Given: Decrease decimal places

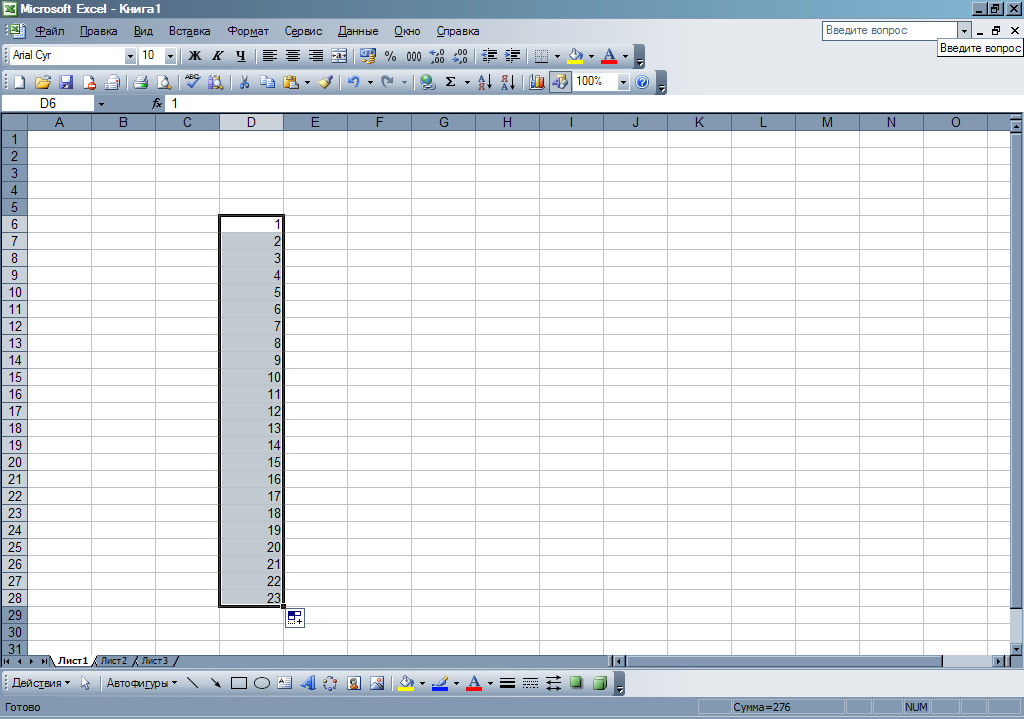Looking at the screenshot, I should (x=460, y=56).
